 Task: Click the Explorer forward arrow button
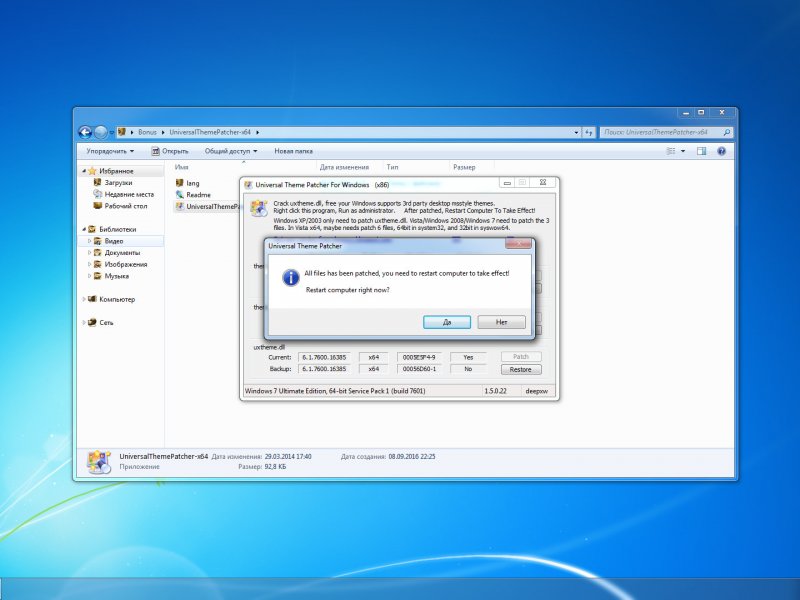(x=101, y=132)
